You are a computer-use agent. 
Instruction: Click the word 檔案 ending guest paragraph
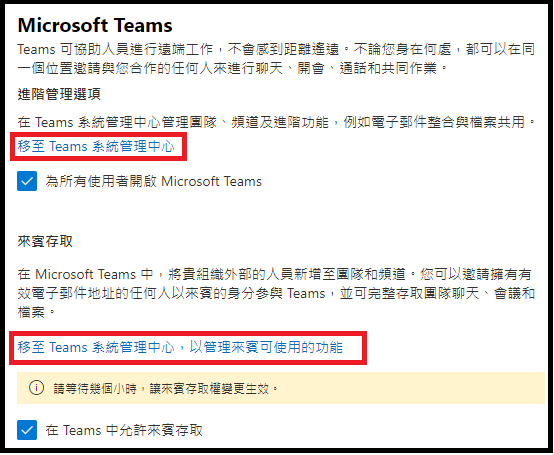31,312
